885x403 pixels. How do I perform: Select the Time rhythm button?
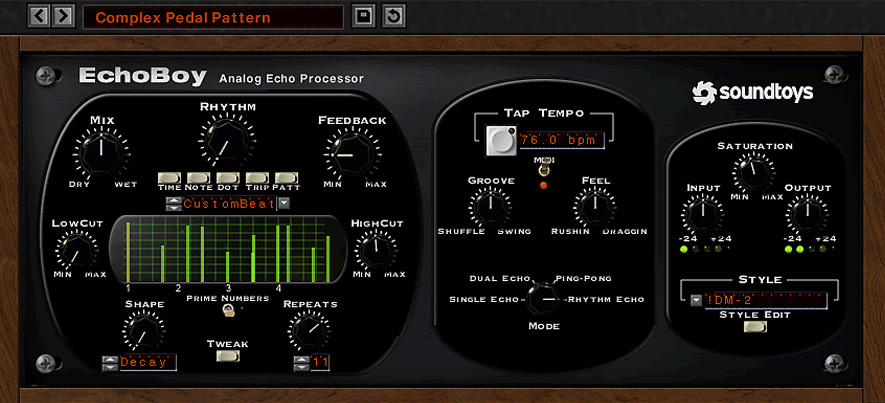click(169, 178)
